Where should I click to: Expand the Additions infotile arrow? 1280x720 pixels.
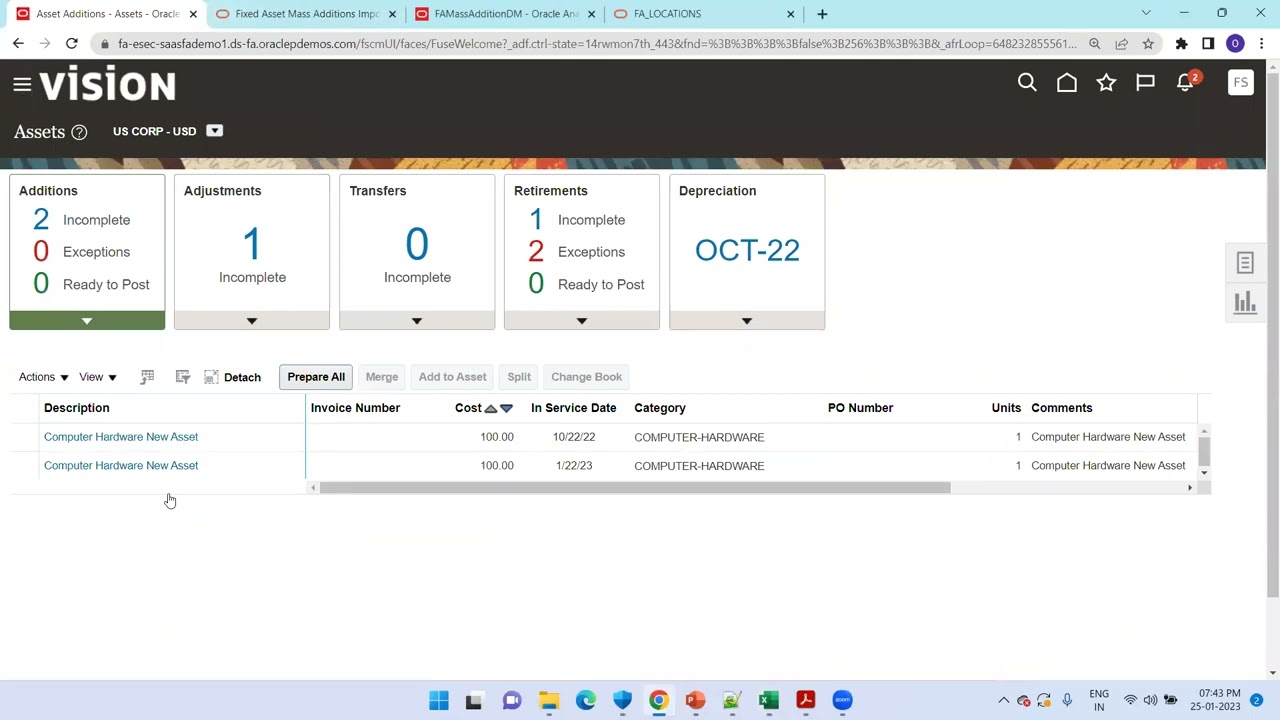click(x=87, y=321)
